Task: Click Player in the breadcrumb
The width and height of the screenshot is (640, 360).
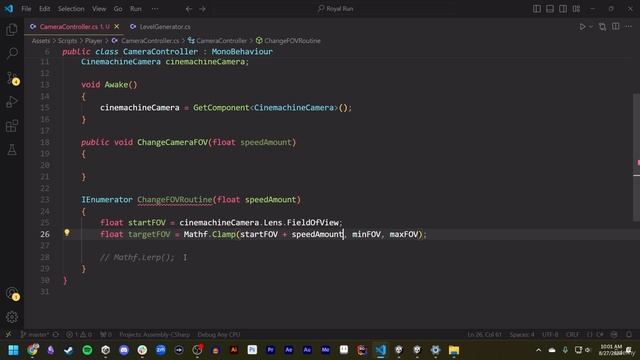Action: pyautogui.click(x=93, y=41)
